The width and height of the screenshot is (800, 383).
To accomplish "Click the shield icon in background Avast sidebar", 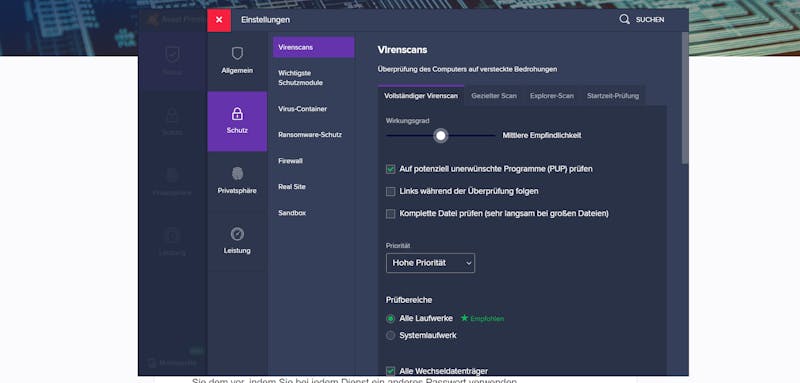I will click(172, 55).
